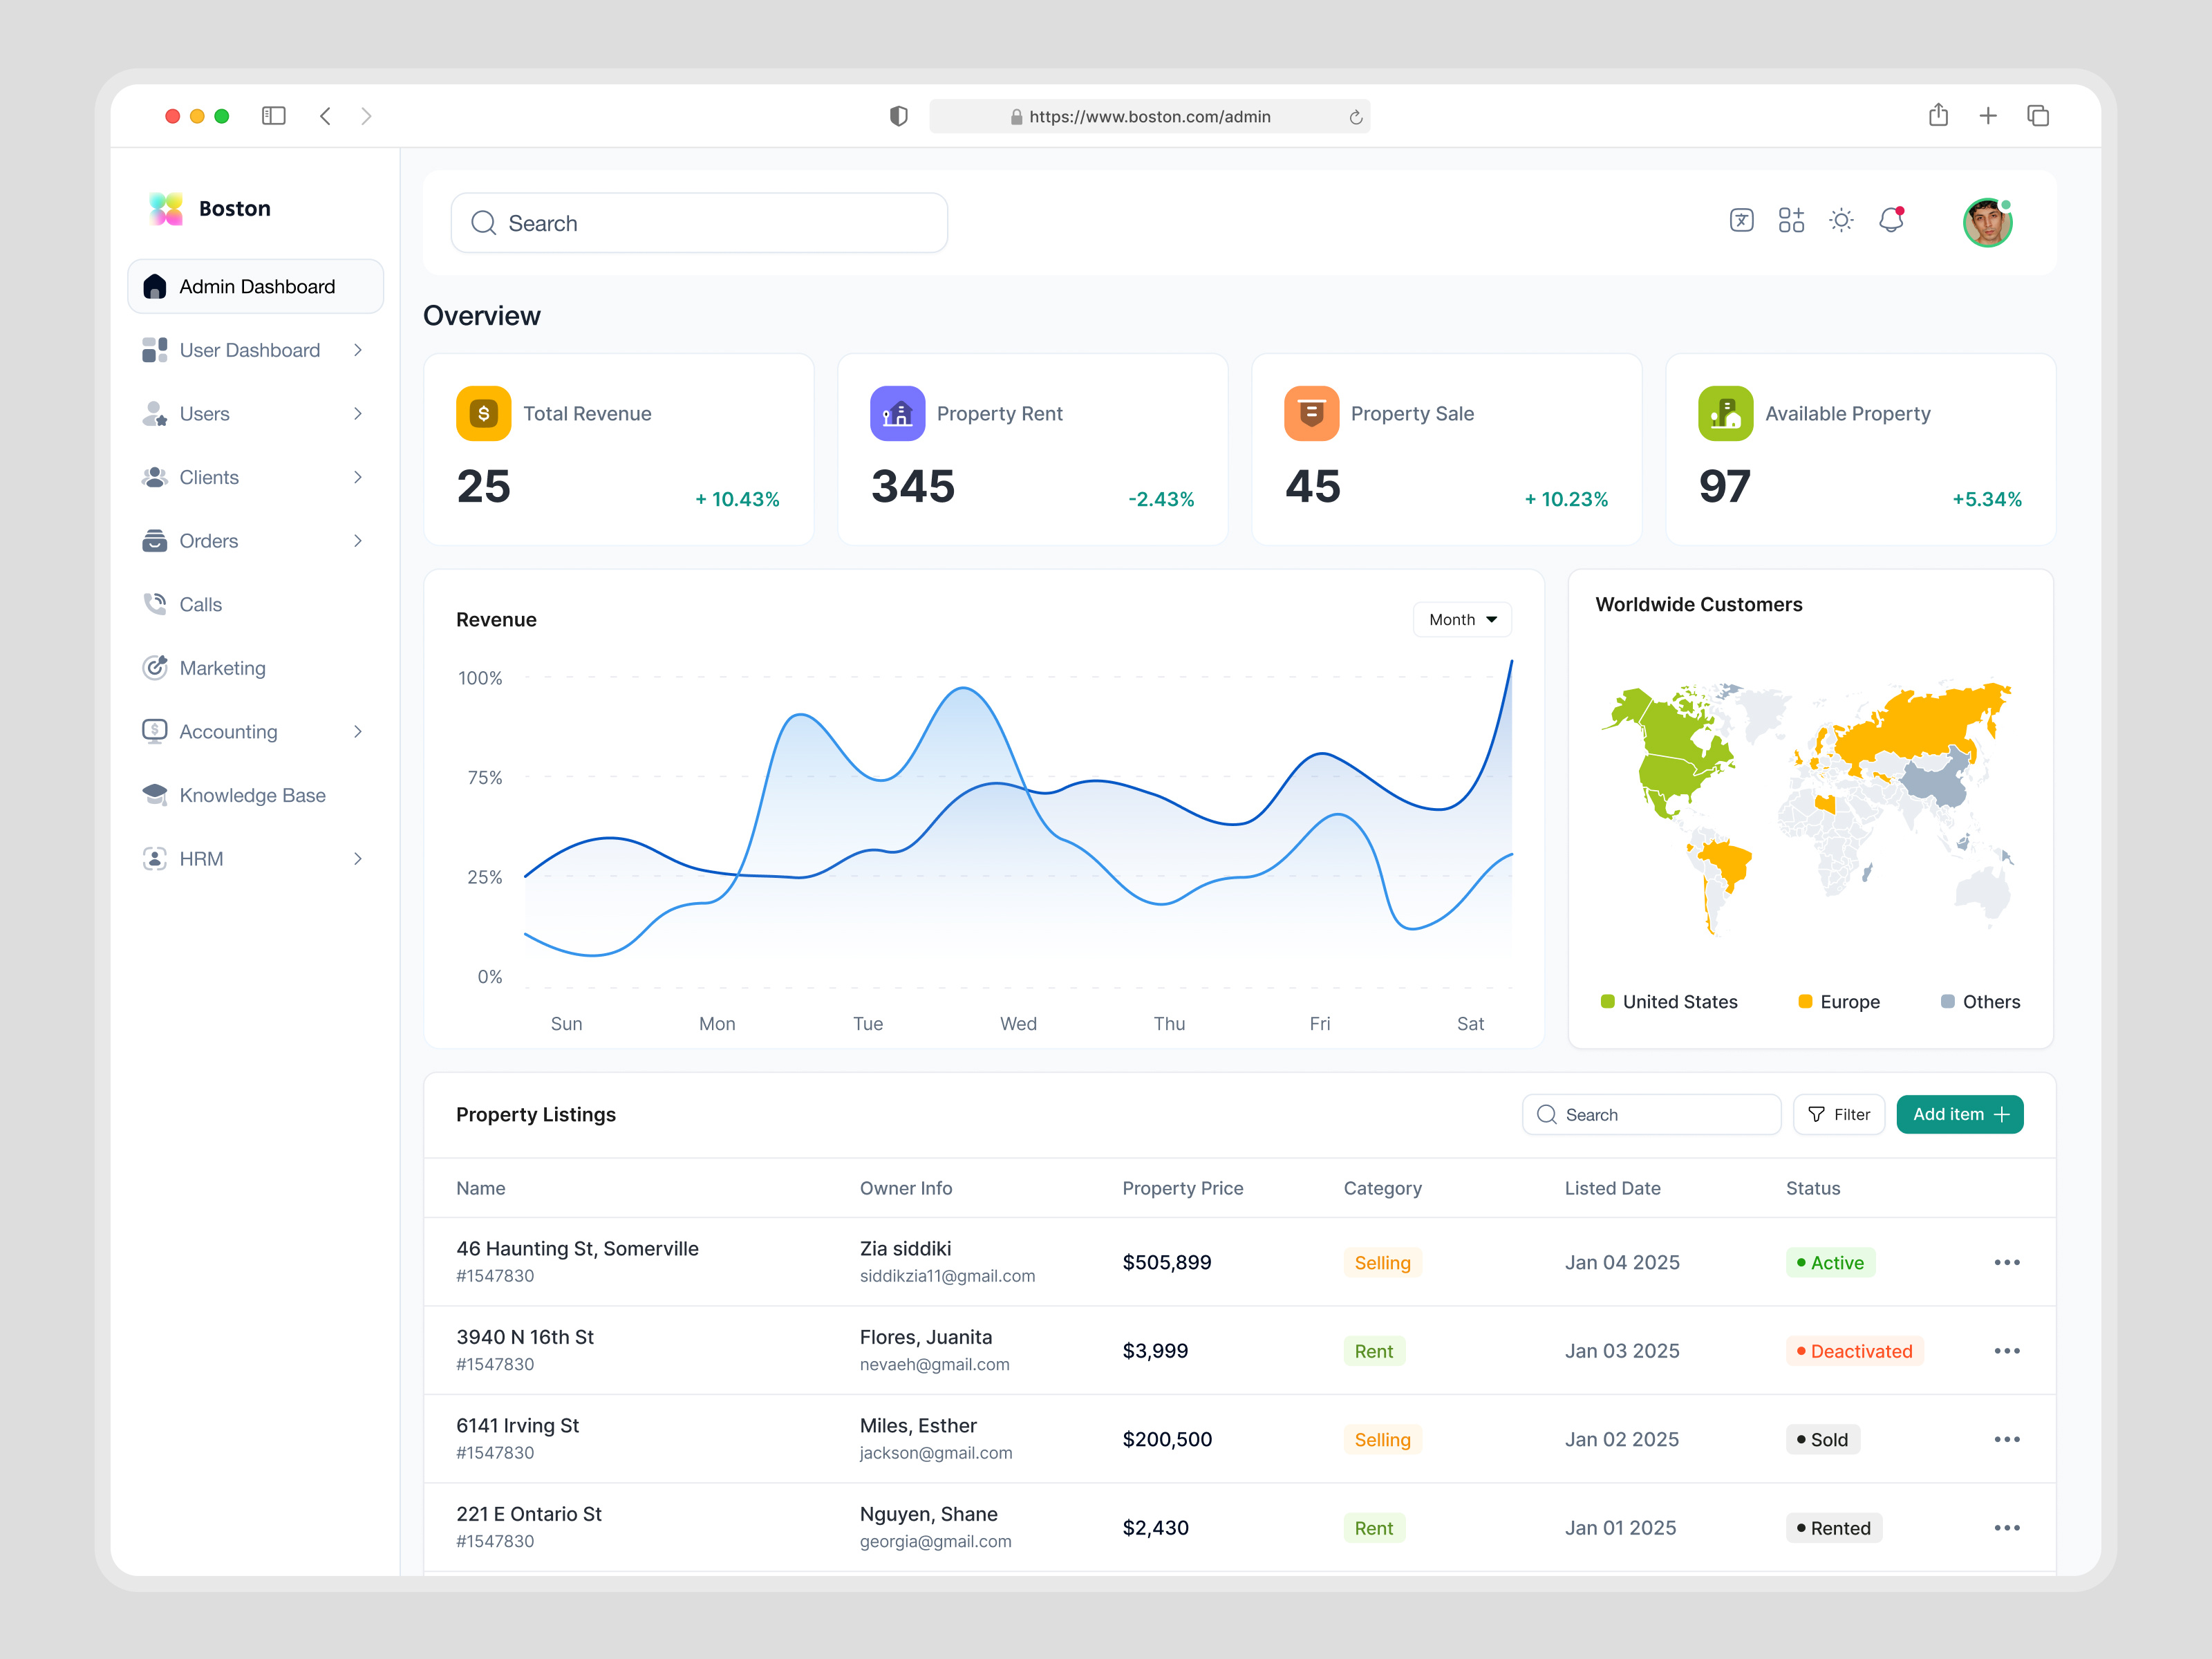Open User Dashboard menu item
The width and height of the screenshot is (2212, 1659).
[256, 350]
